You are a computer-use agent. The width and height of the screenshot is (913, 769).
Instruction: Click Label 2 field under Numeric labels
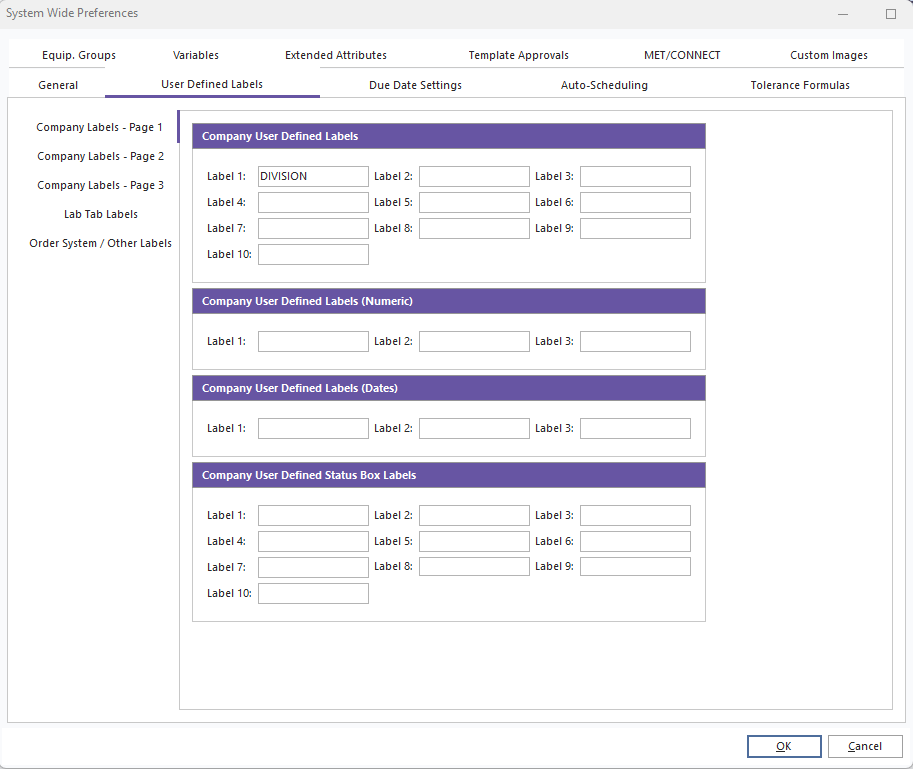(x=474, y=341)
